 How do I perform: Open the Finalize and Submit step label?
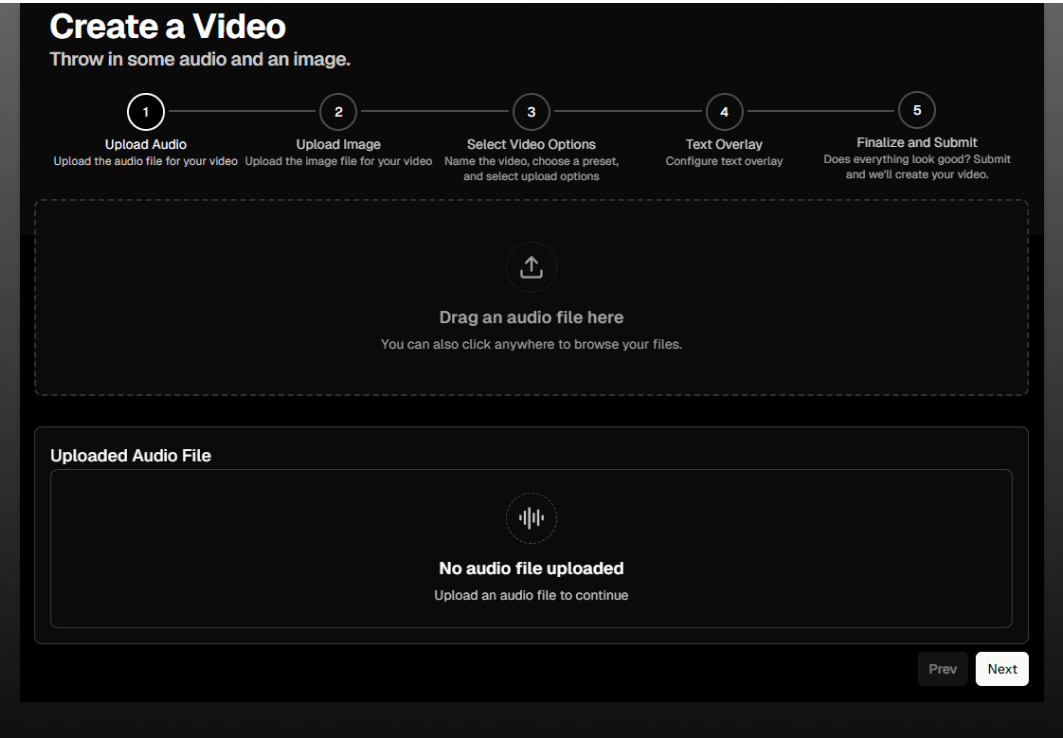click(917, 142)
